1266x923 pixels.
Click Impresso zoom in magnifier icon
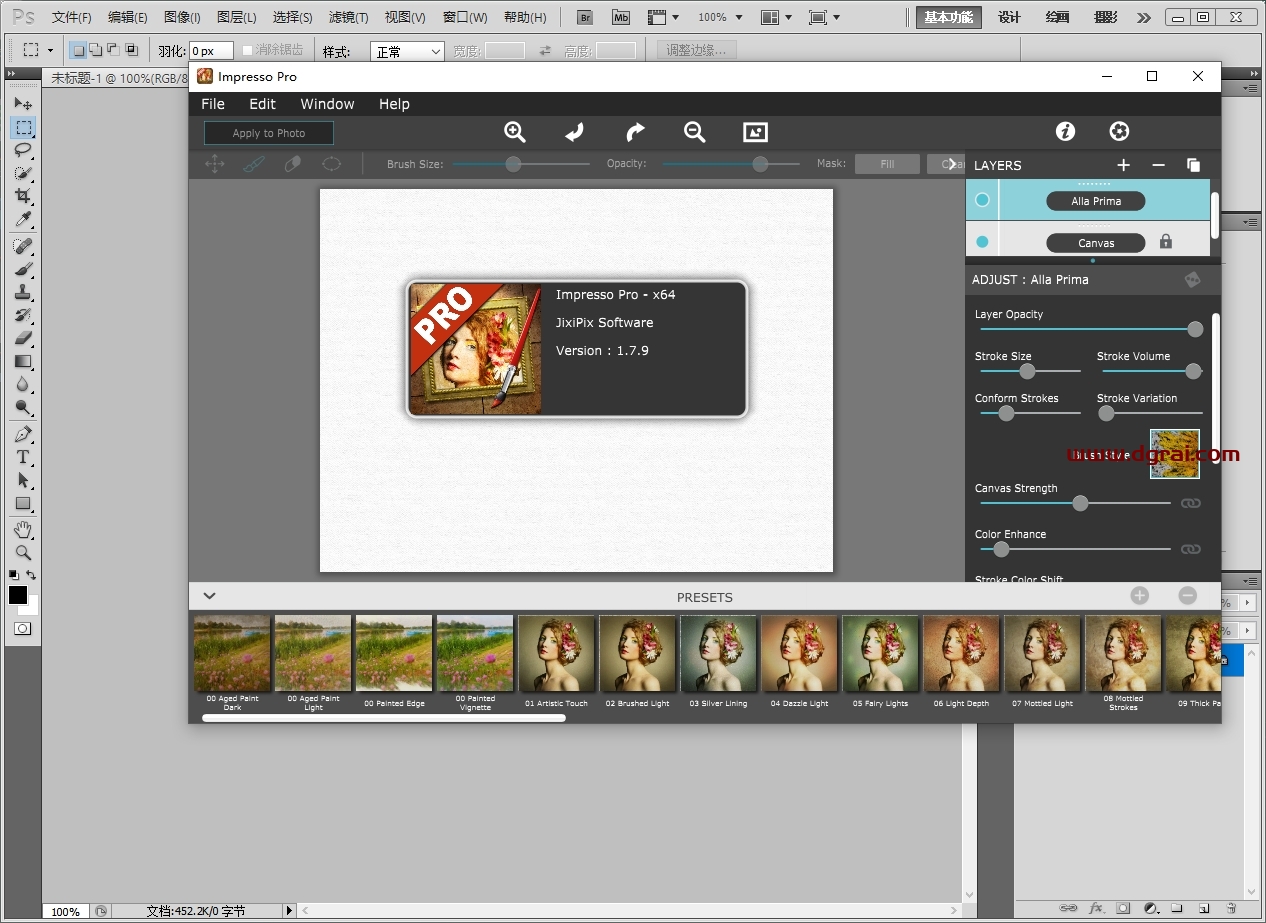(515, 132)
